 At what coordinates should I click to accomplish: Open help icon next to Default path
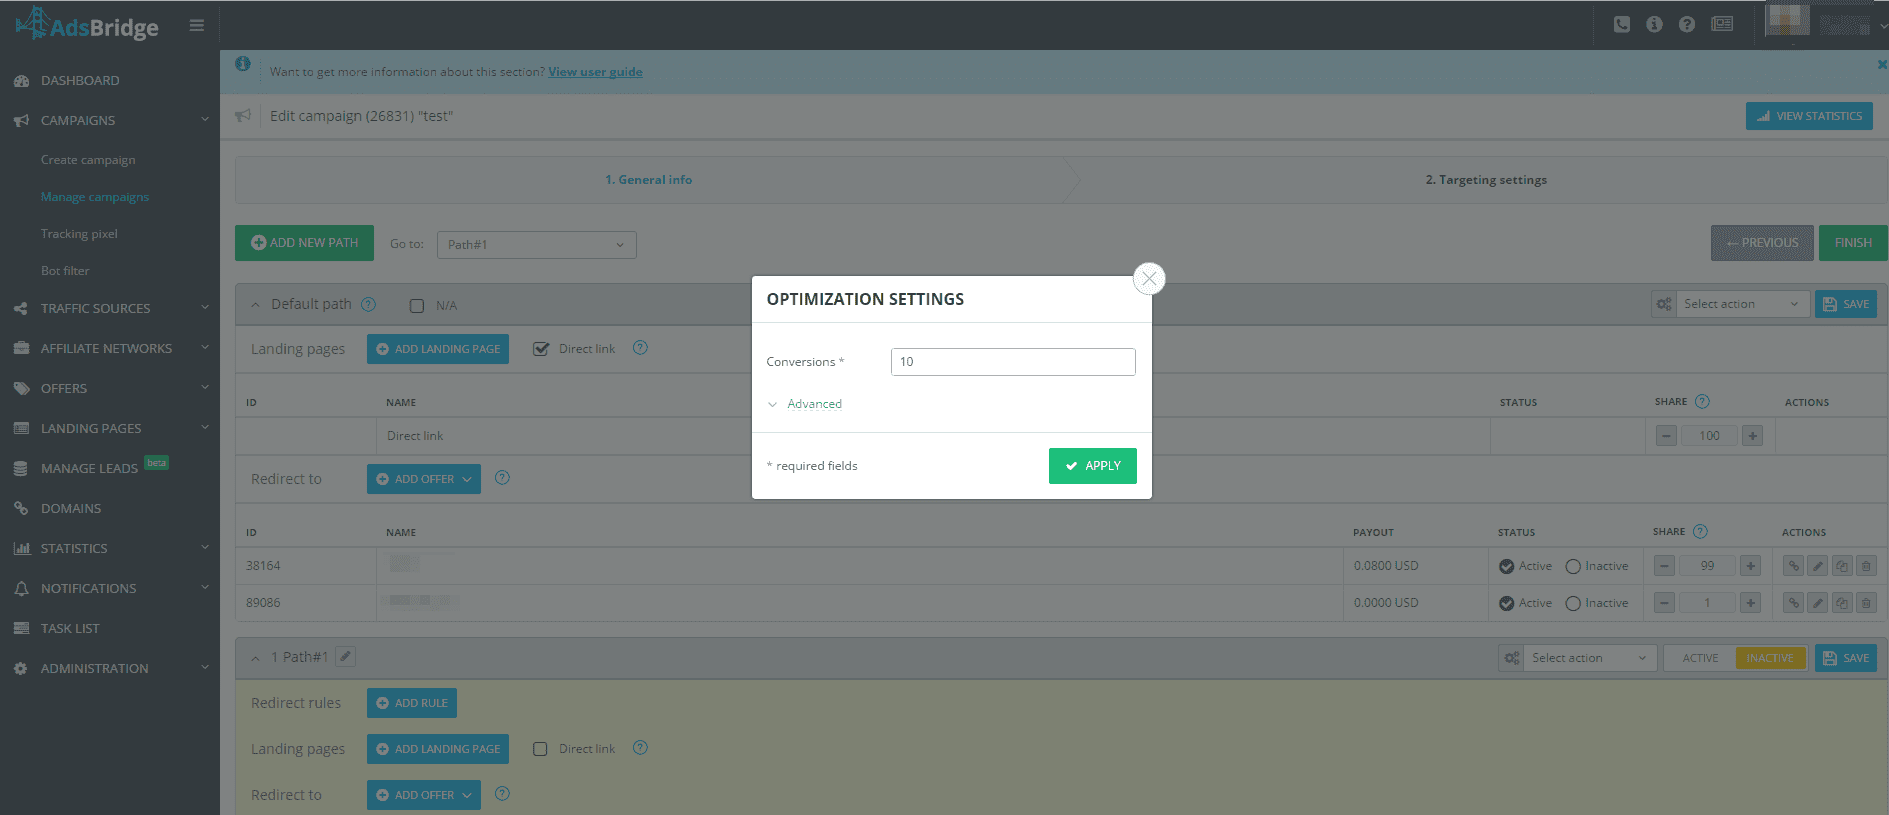(x=368, y=304)
